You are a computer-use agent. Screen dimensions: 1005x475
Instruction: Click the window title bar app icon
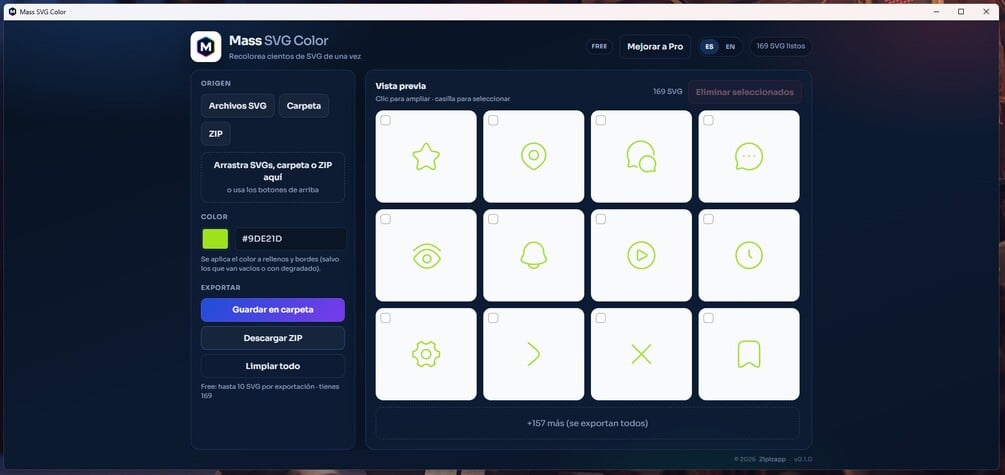click(x=12, y=12)
